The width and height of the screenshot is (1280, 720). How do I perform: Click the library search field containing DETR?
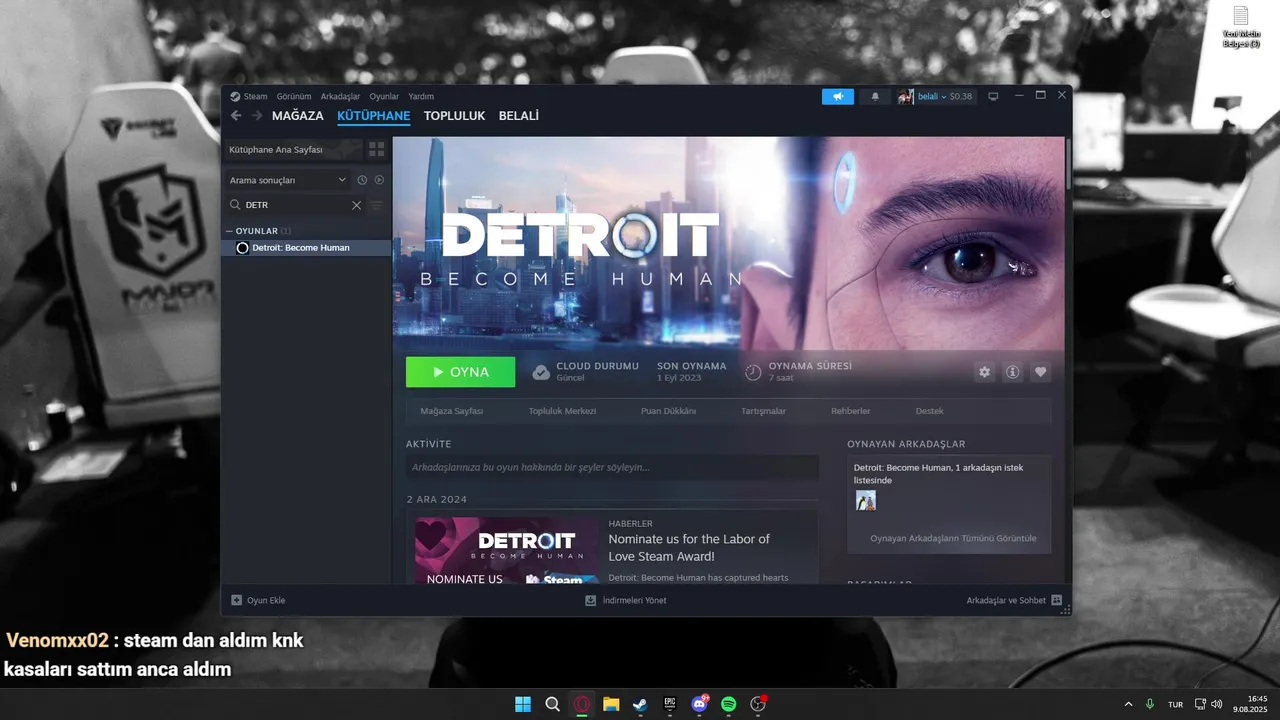tap(295, 205)
